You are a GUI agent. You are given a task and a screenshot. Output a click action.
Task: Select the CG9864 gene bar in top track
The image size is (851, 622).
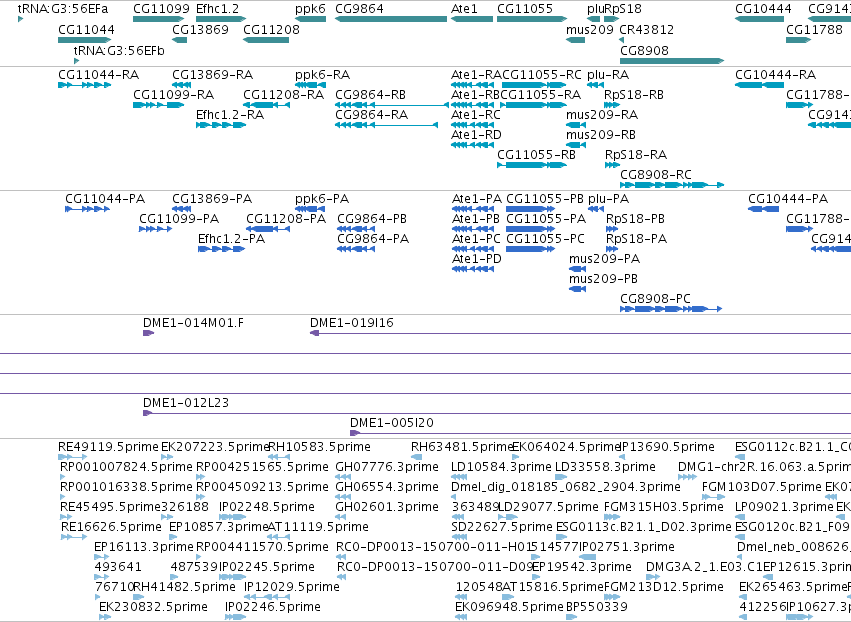pyautogui.click(x=391, y=19)
